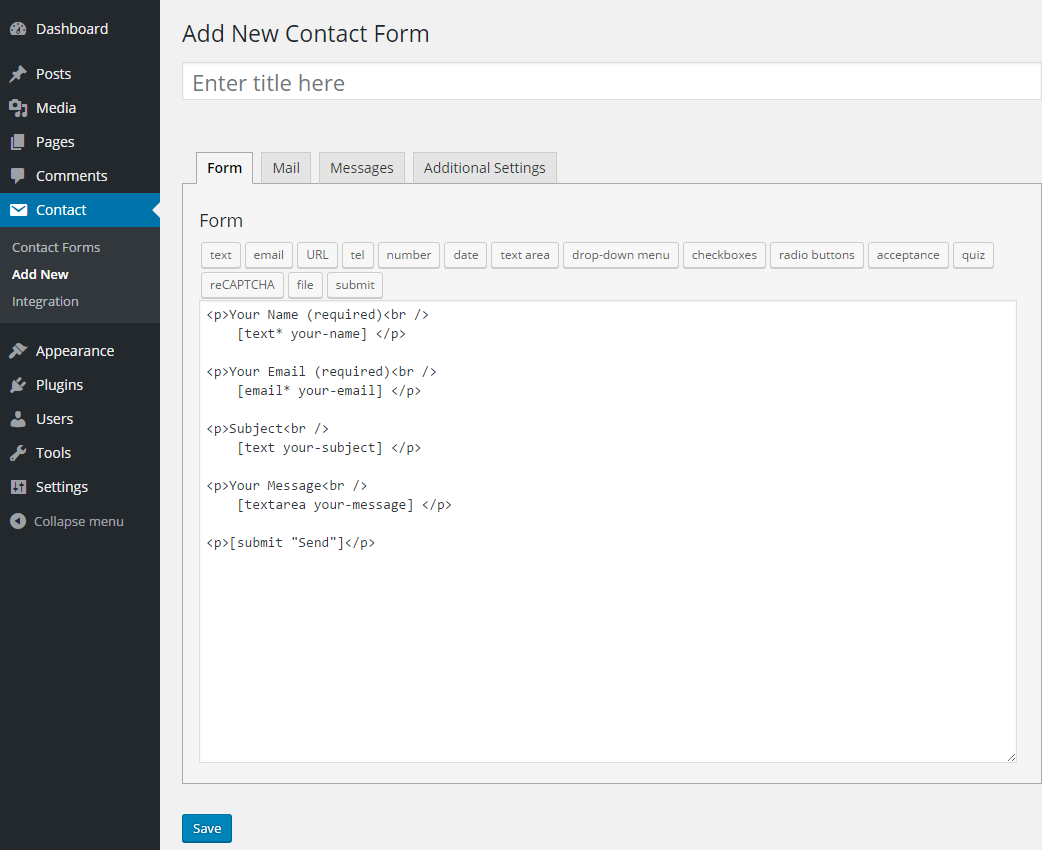Open the Appearance paintbrush icon
The width and height of the screenshot is (1042, 850).
[20, 350]
